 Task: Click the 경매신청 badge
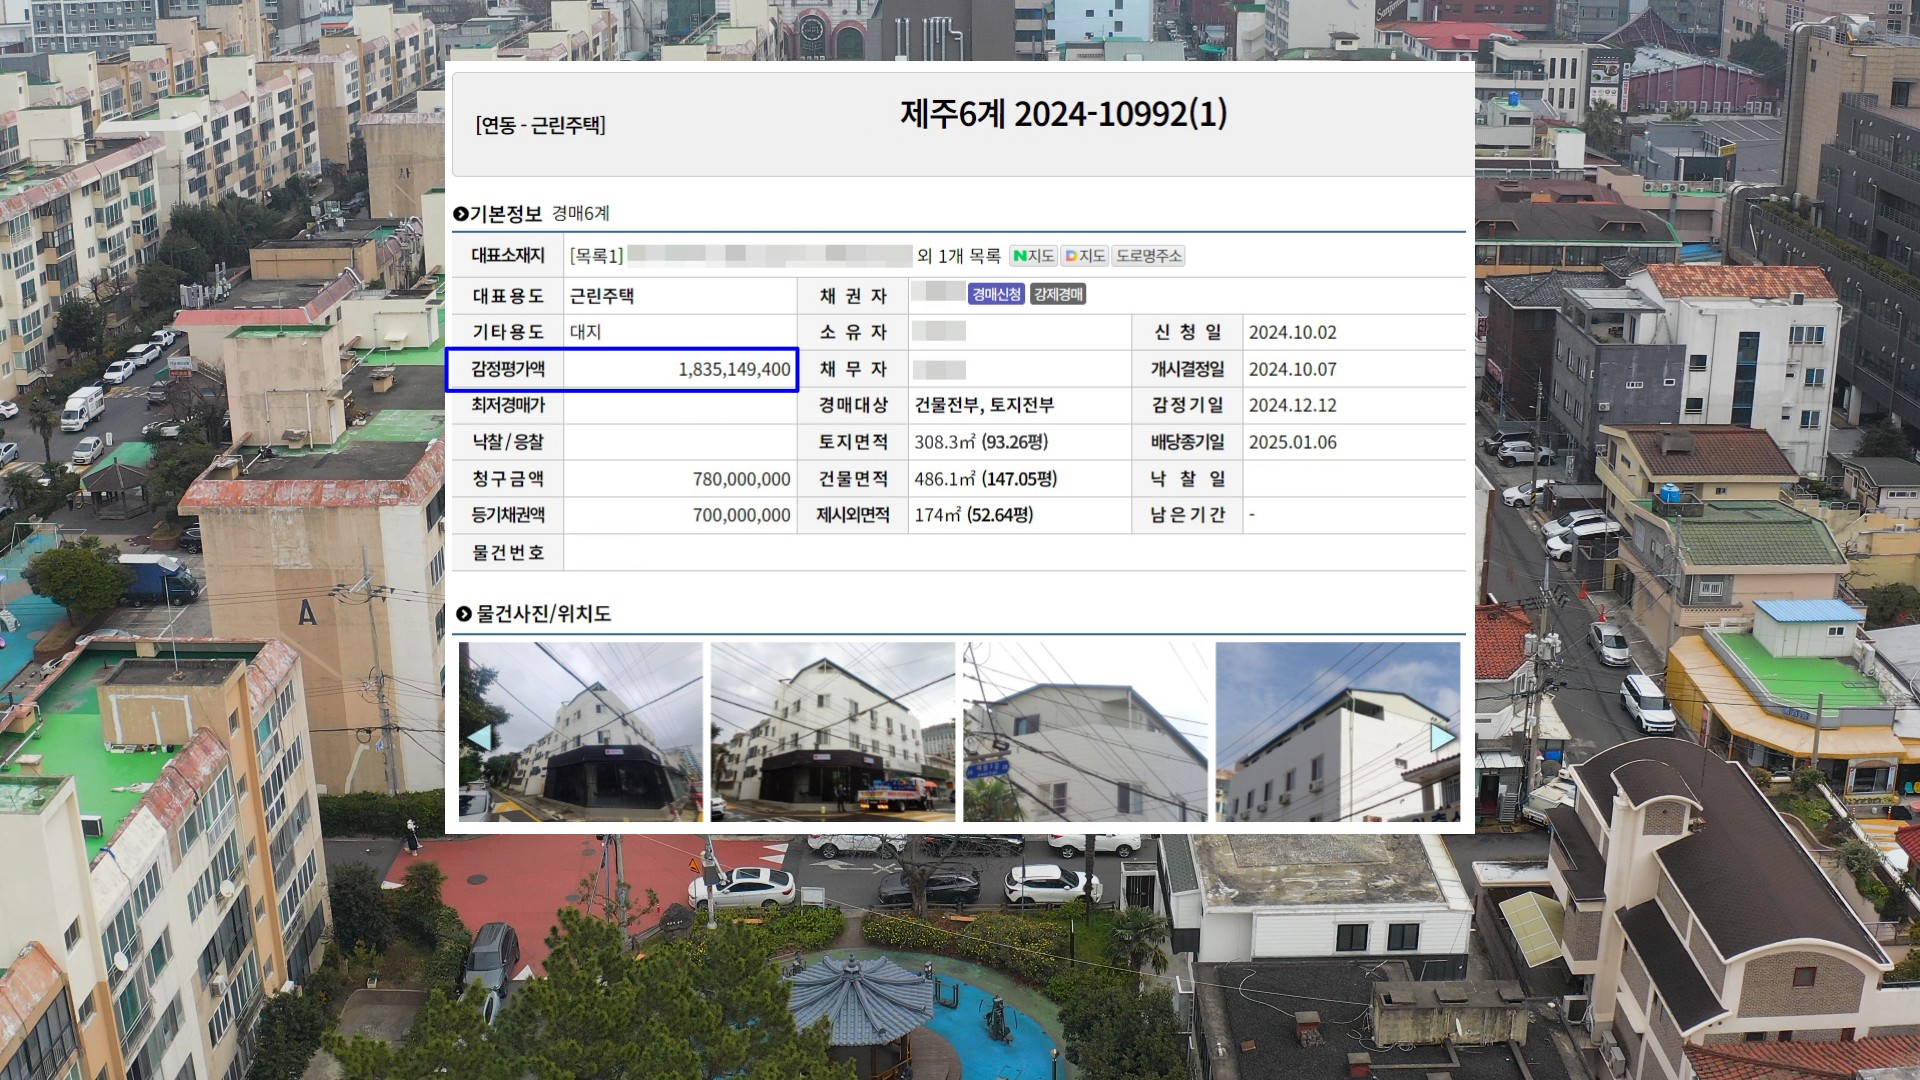coord(996,294)
